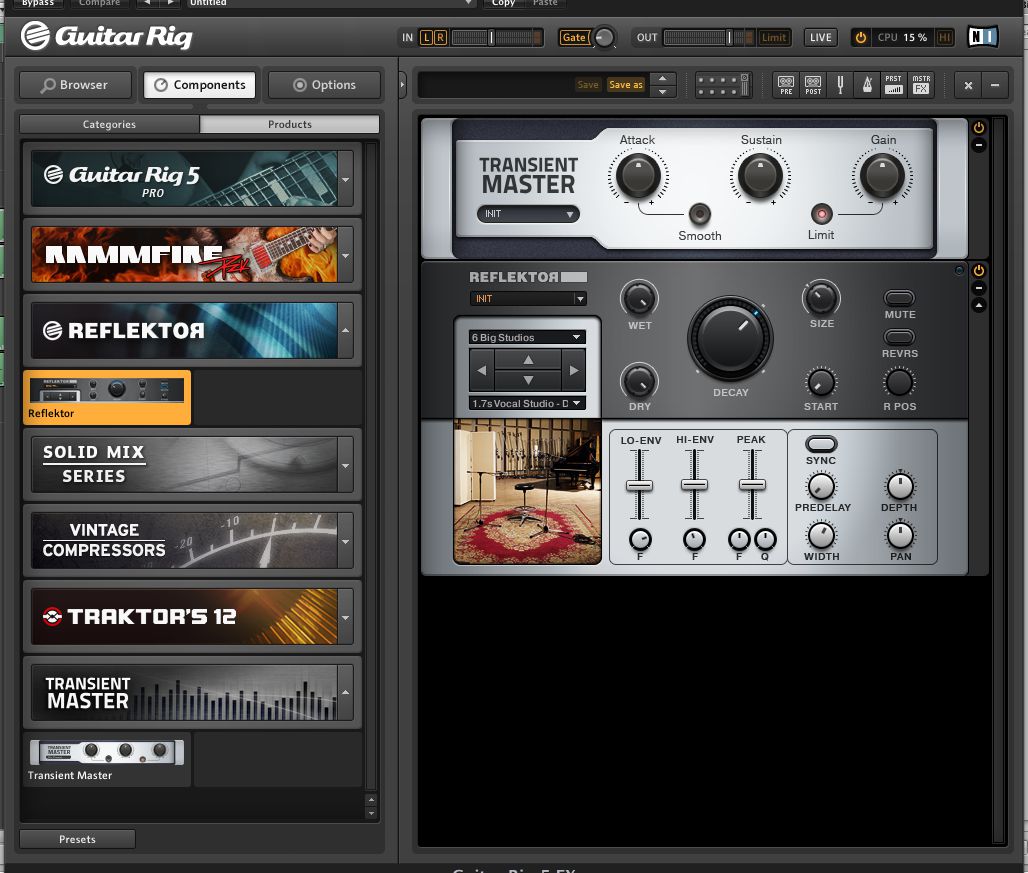Expand the Vintage Compressors product

pyautogui.click(x=346, y=541)
